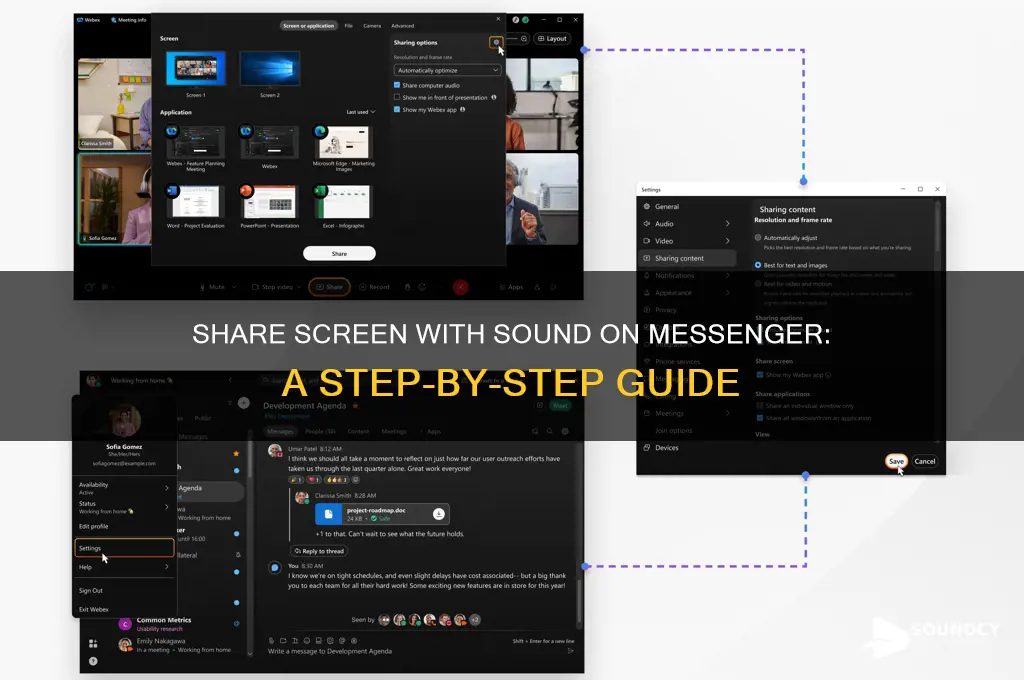Click the thumbs up reaction

337,479
